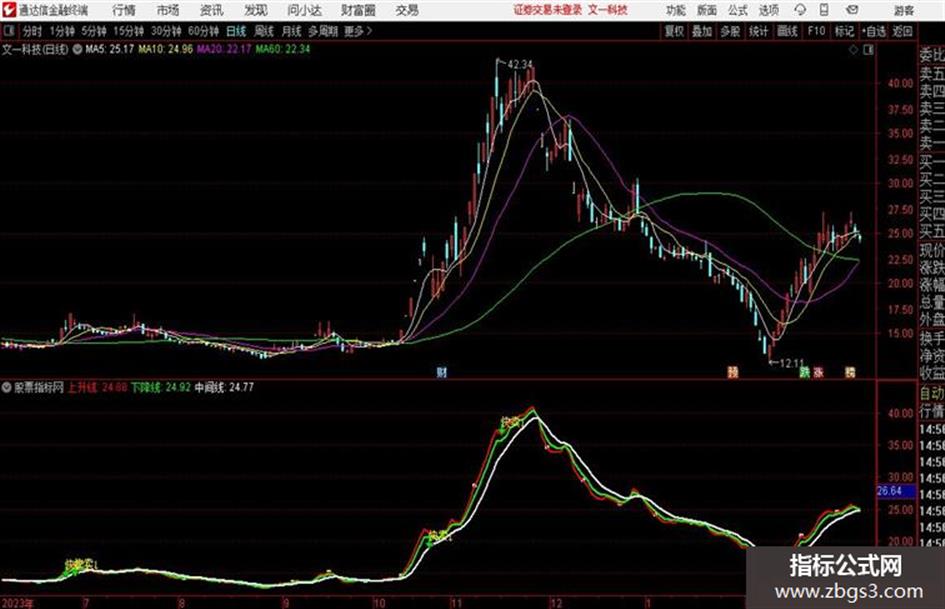Open the 画线 drawing tools

(x=787, y=31)
